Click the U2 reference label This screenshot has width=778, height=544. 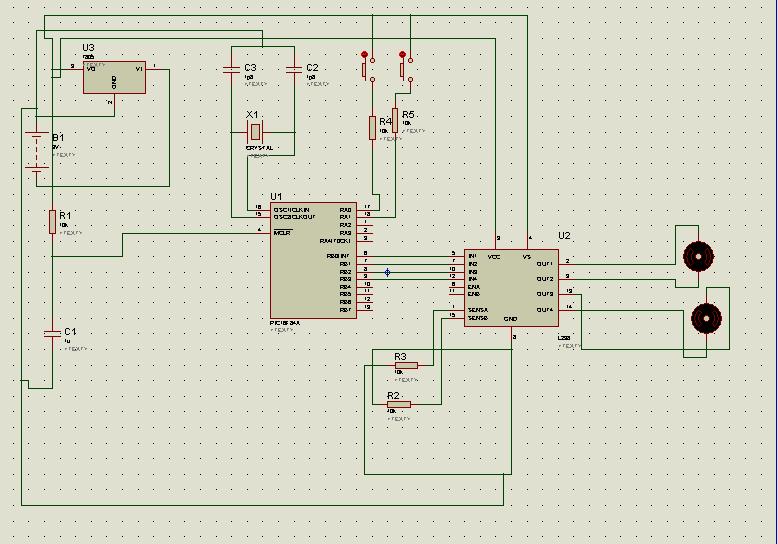564,236
